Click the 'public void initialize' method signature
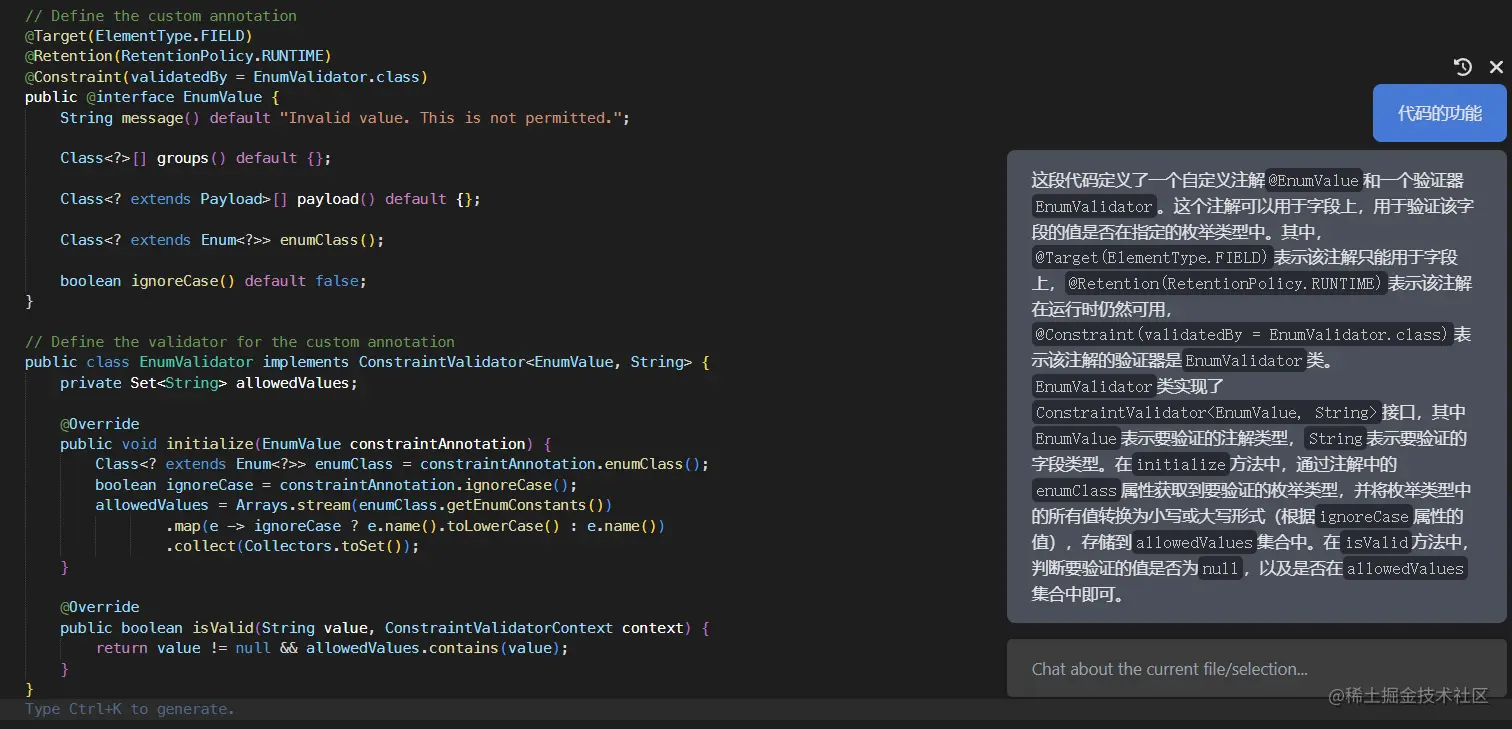The image size is (1512, 729). click(306, 444)
